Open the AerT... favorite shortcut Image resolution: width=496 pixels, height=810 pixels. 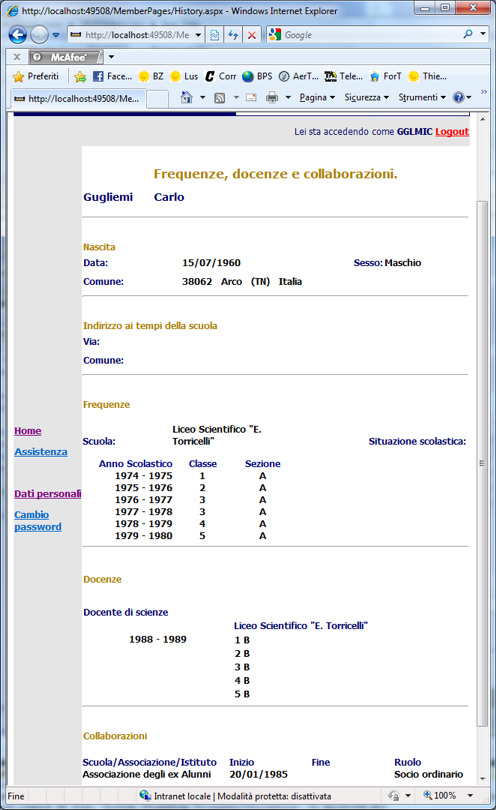point(299,76)
